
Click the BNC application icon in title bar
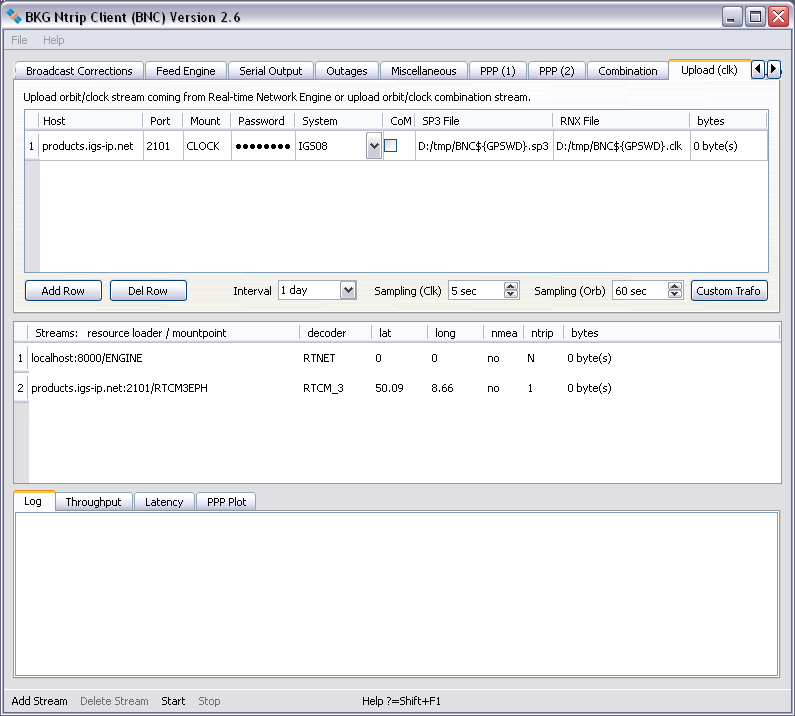point(14,17)
